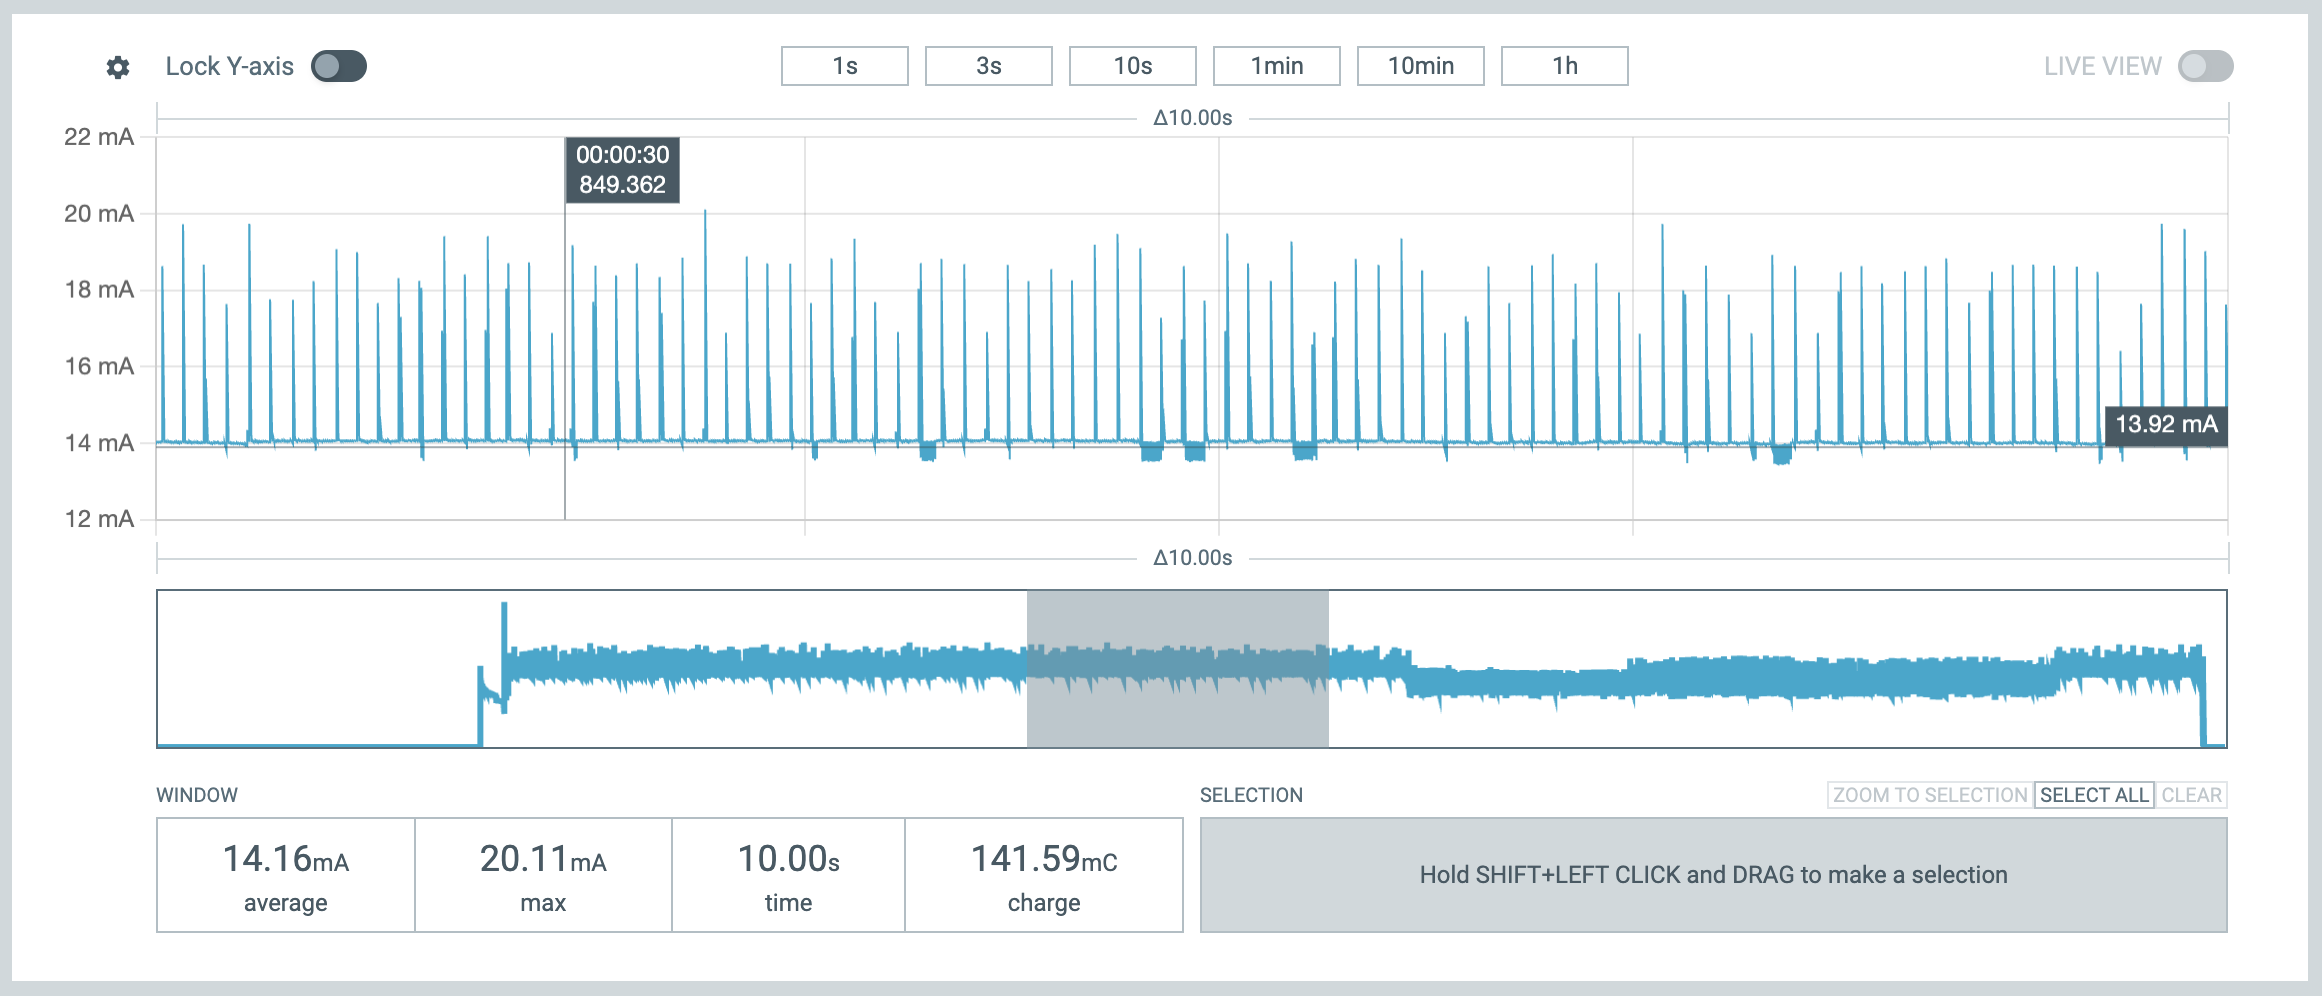This screenshot has width=2322, height=996.
Task: Toggle the Lock Y-axis switch
Action: [339, 67]
